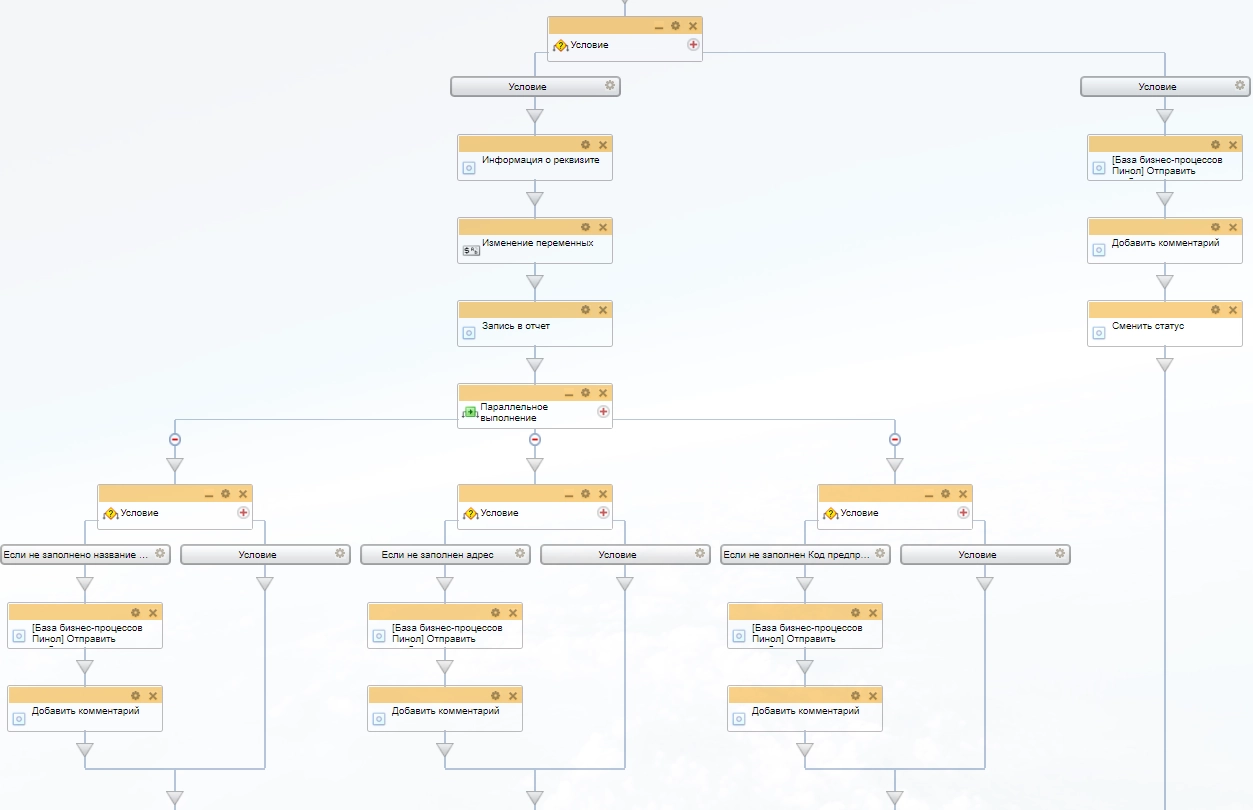
Task: Delete the "Сменить статус" block
Action: coord(1233,310)
